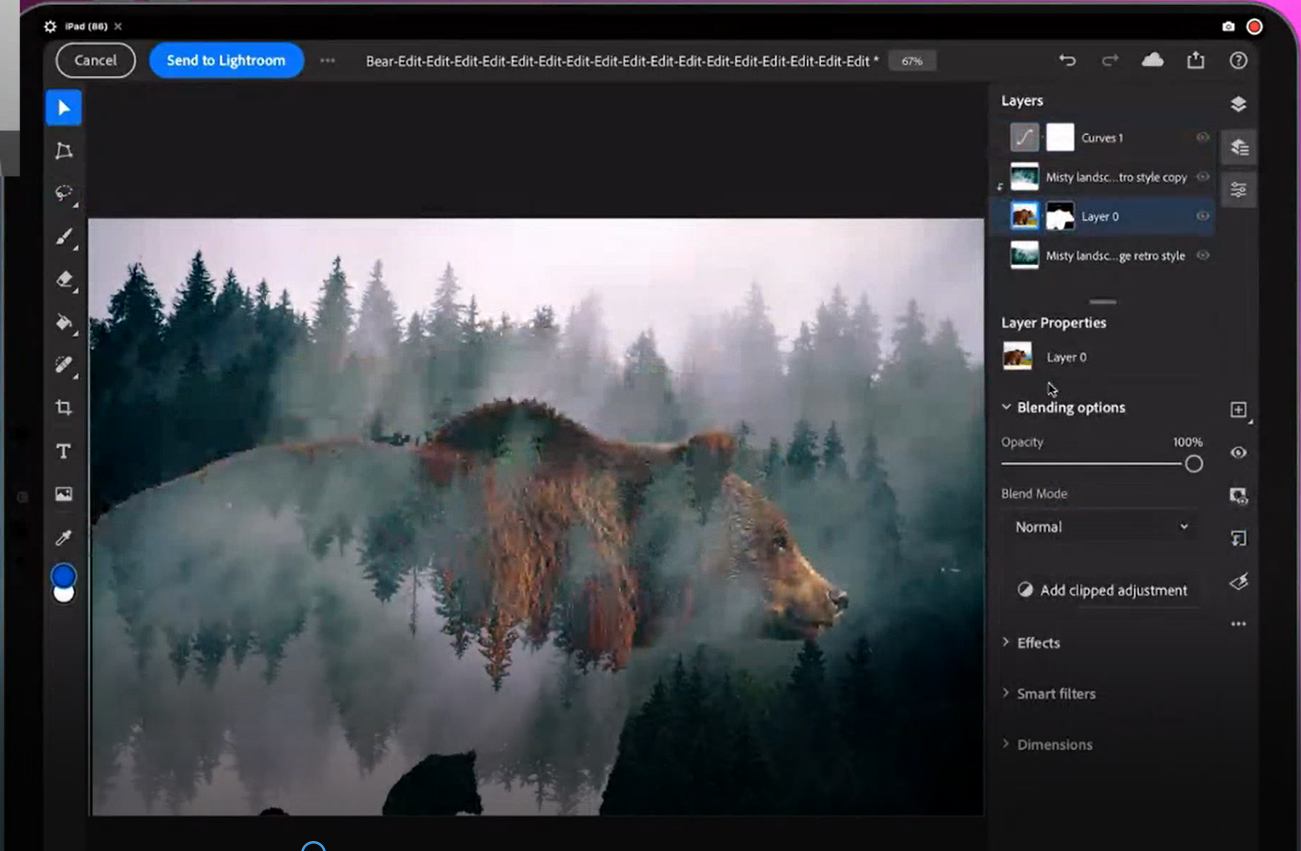Viewport: 1301px width, 851px height.
Task: Toggle visibility of Layer 0
Action: [x=1203, y=216]
